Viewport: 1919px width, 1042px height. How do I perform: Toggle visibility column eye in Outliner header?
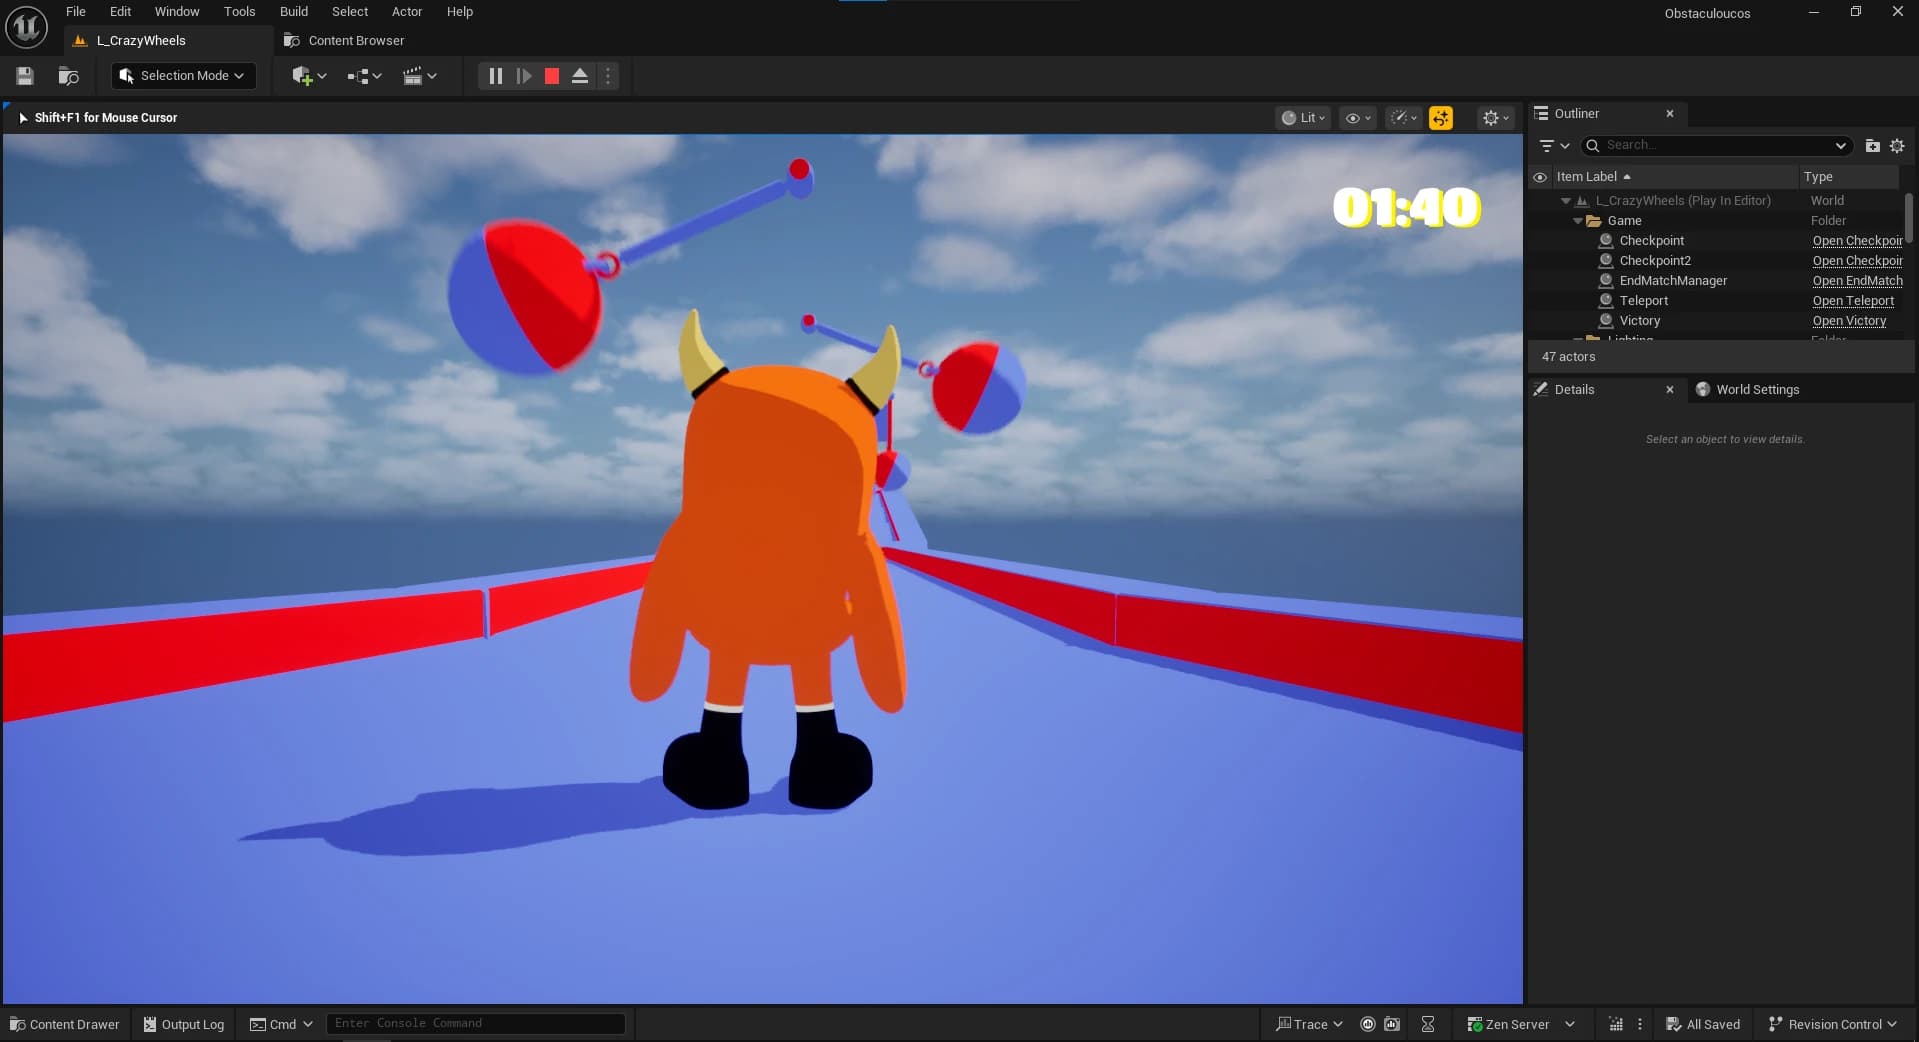(1540, 177)
